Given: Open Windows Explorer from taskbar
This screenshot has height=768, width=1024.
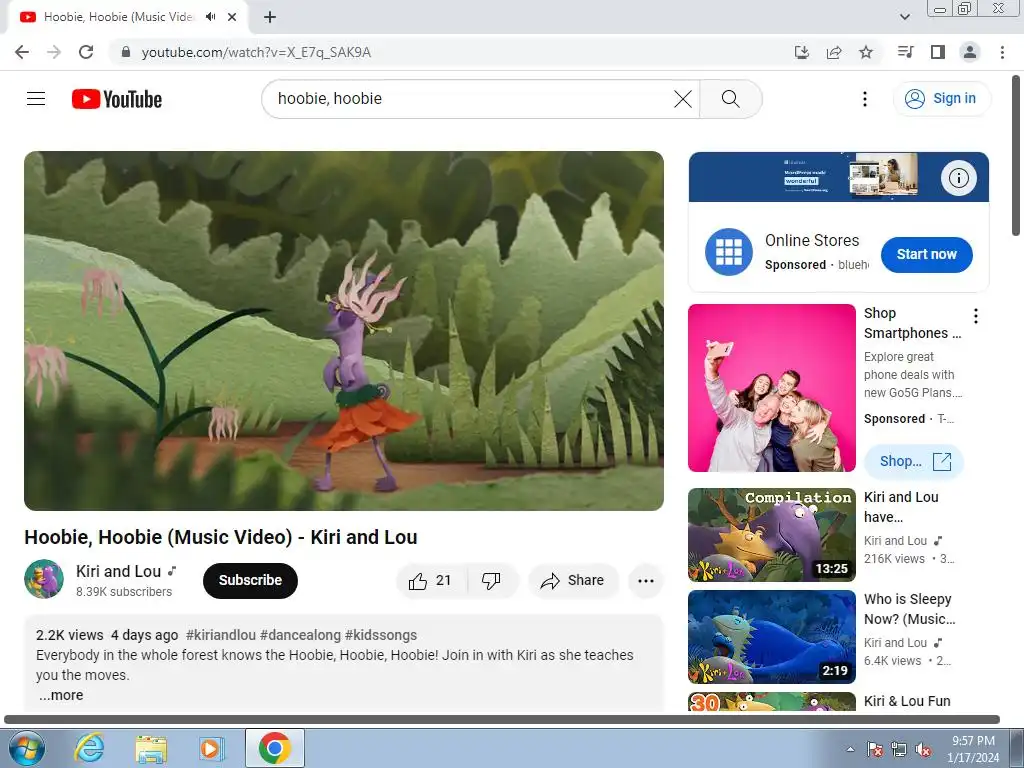Looking at the screenshot, I should click(151, 748).
